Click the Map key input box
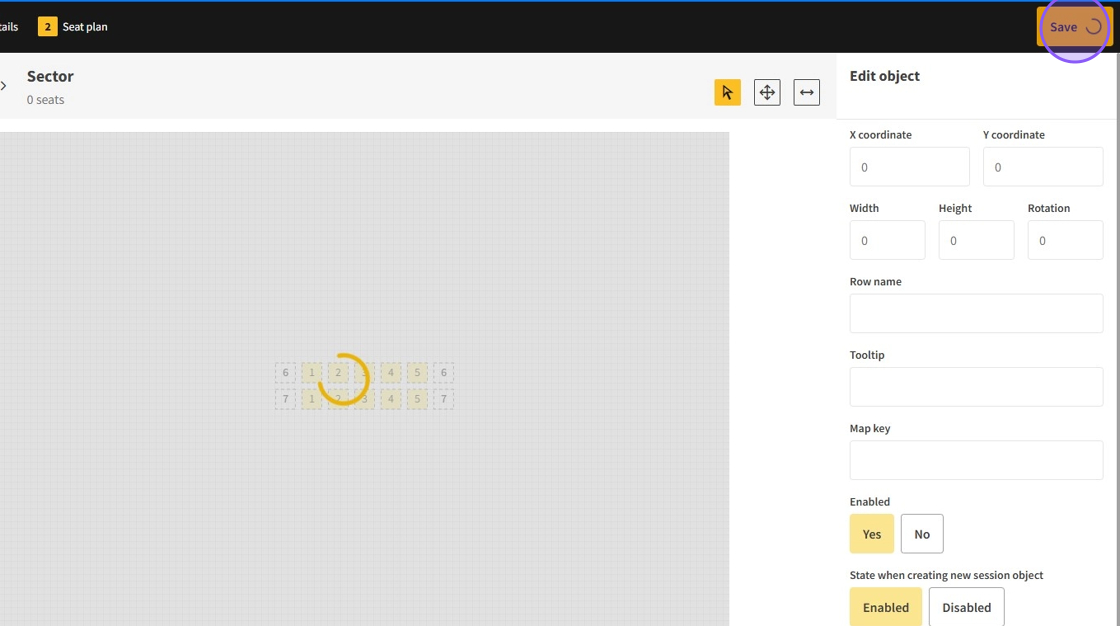This screenshot has height=626, width=1120. tap(976, 461)
